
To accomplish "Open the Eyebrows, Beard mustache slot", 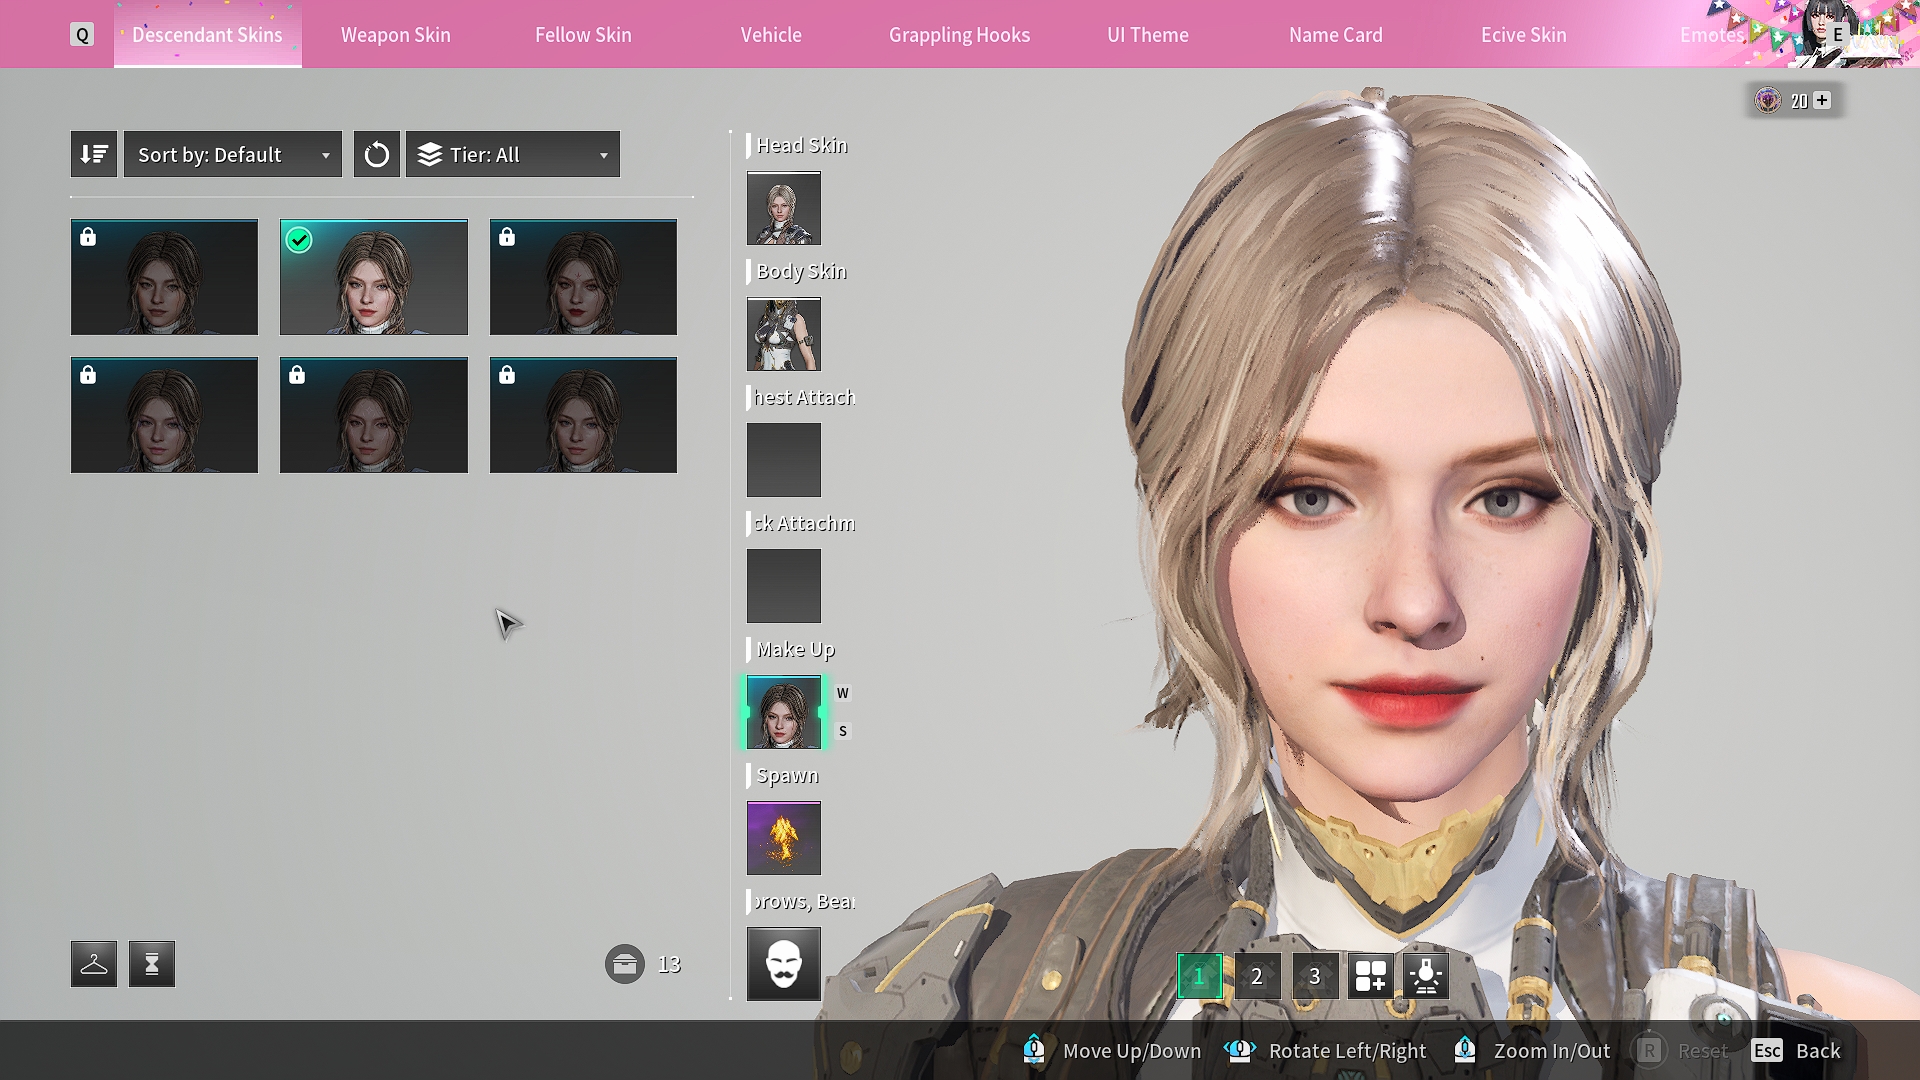I will [784, 964].
